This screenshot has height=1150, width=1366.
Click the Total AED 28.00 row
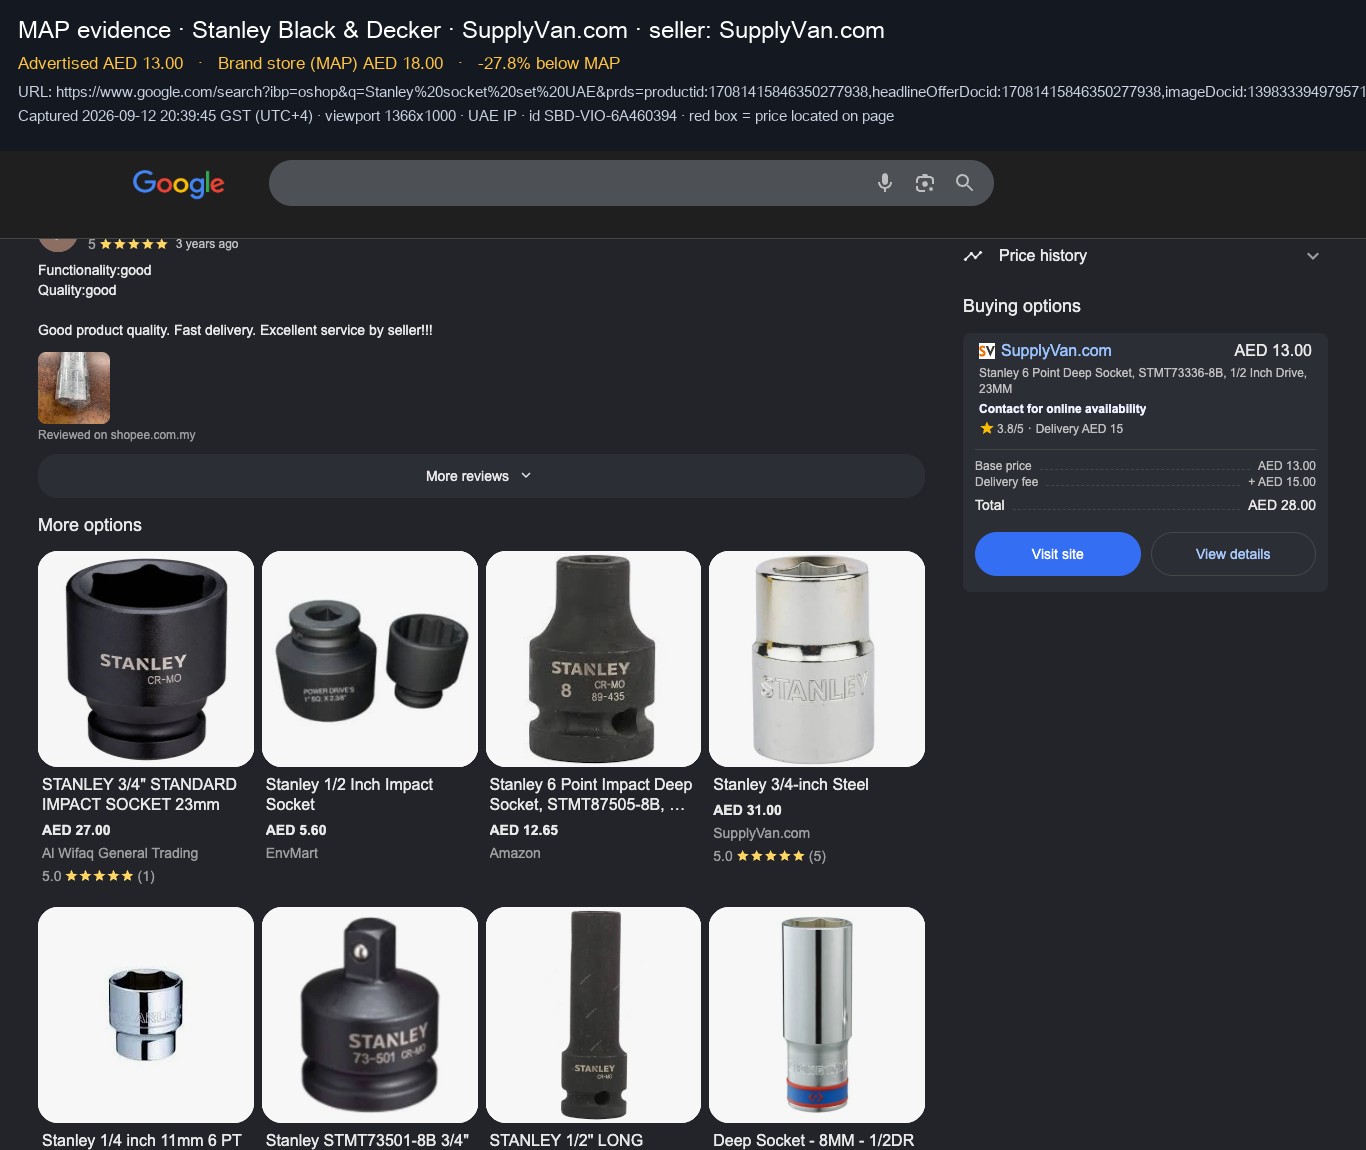coord(1145,505)
